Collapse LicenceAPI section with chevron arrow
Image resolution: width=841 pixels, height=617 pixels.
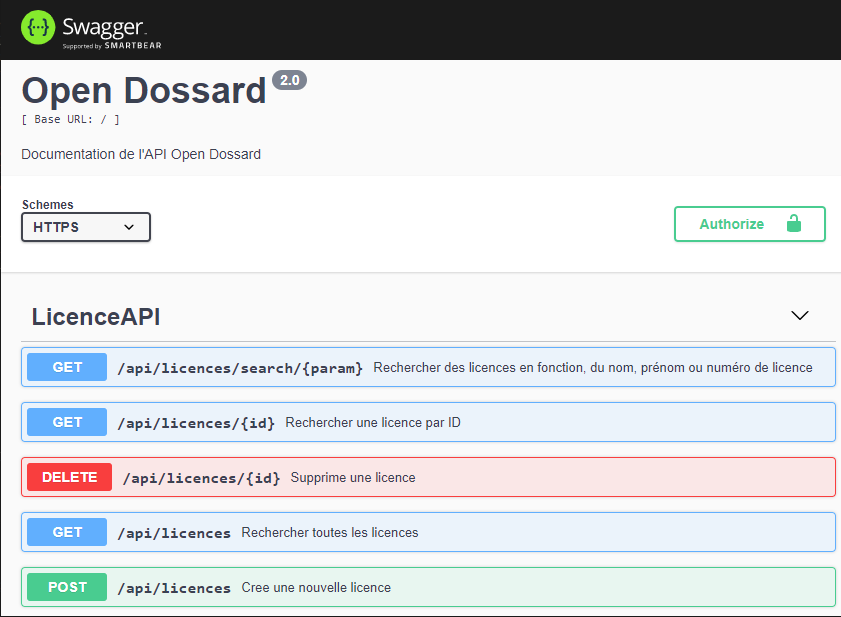tap(800, 315)
